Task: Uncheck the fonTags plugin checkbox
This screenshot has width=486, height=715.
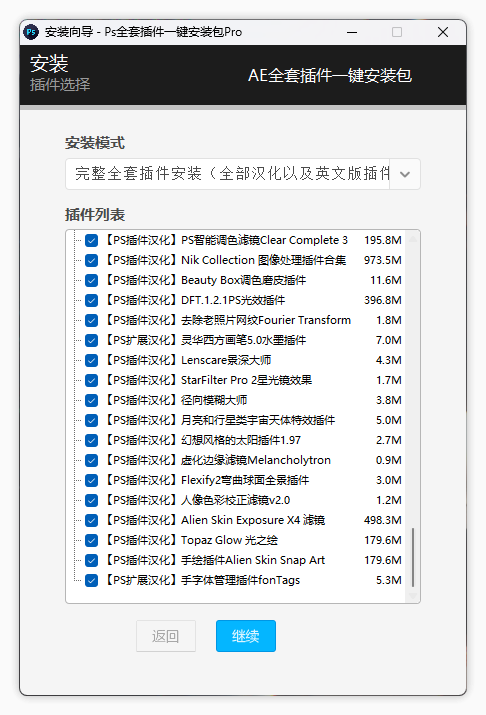Action: [92, 580]
